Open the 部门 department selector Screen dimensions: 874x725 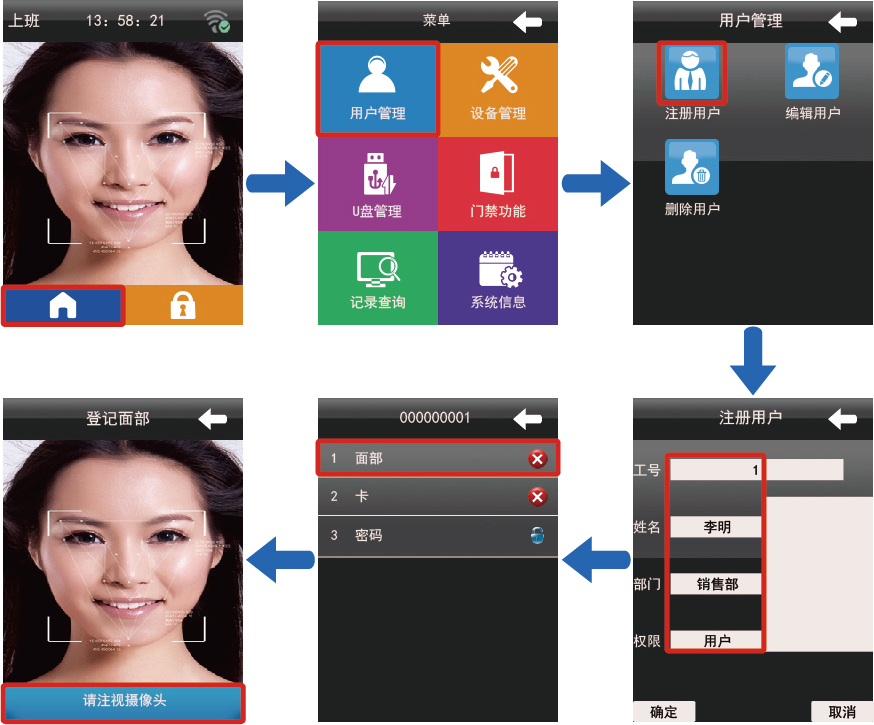point(716,584)
